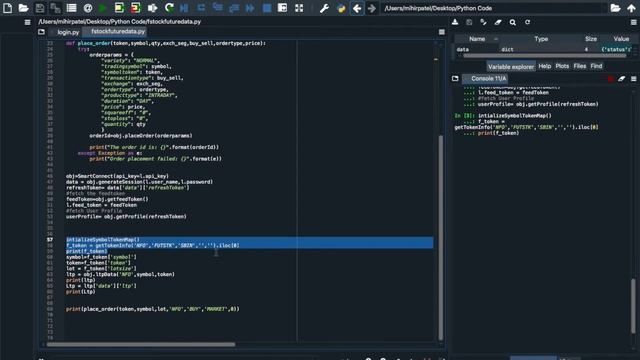Browse editor tabs folder icon
The width and height of the screenshot is (640, 360).
pyautogui.click(x=41, y=31)
